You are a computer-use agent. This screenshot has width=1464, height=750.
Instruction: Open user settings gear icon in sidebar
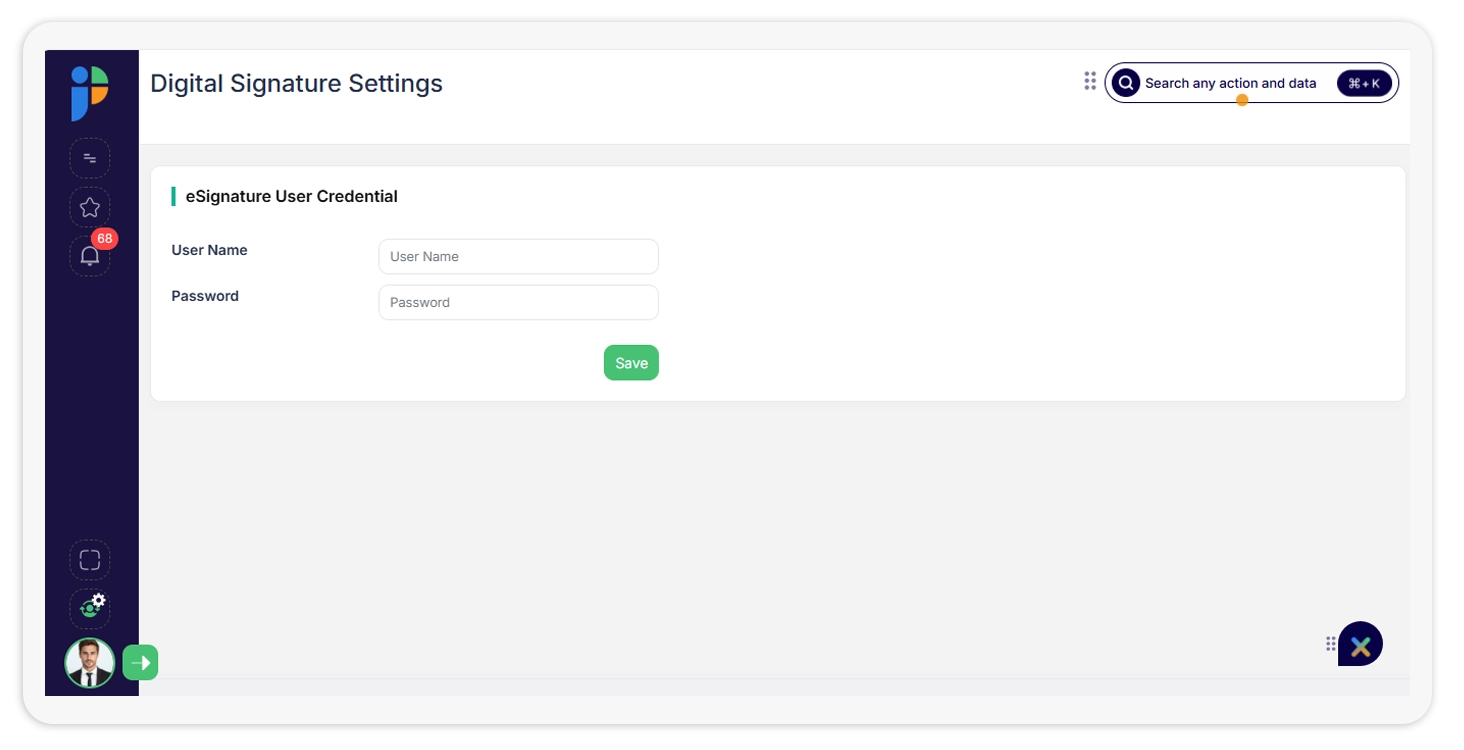[90, 608]
